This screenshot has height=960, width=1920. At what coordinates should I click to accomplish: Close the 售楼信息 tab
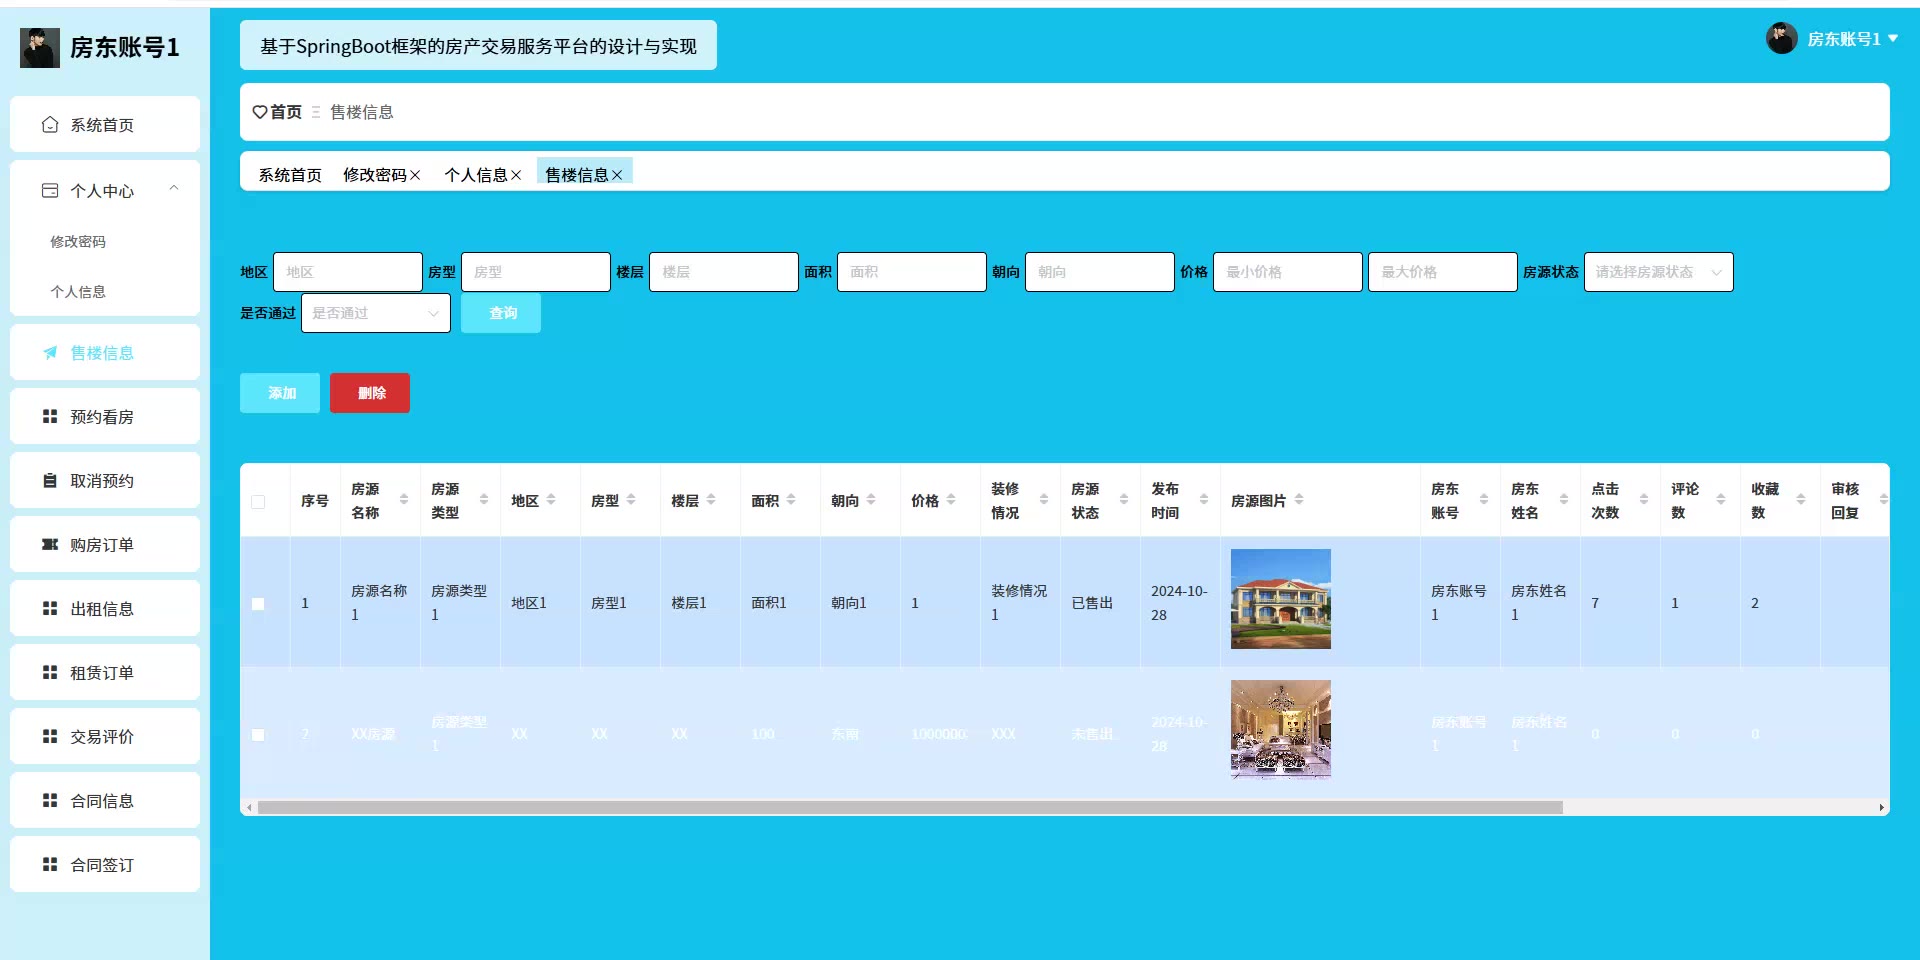[617, 175]
